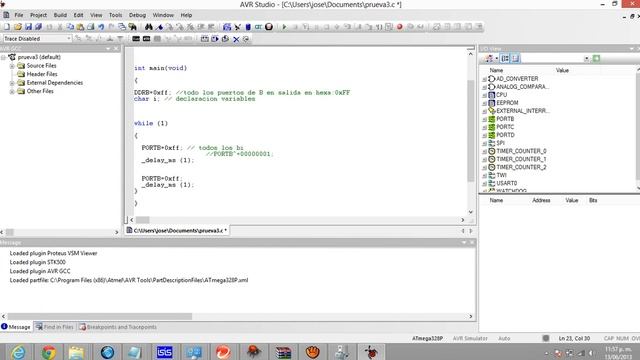
Task: Click the Paste toolbar icon
Action: tap(80, 27)
